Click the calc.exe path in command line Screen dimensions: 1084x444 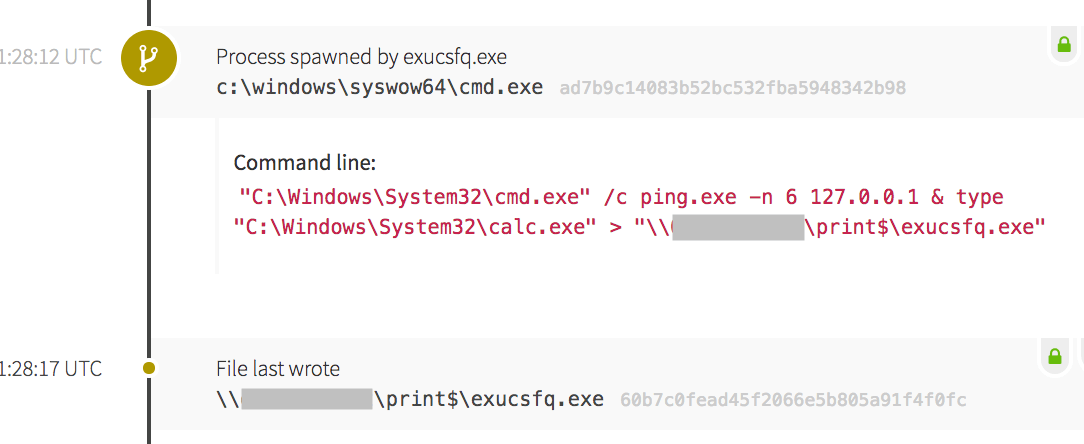click(x=409, y=227)
